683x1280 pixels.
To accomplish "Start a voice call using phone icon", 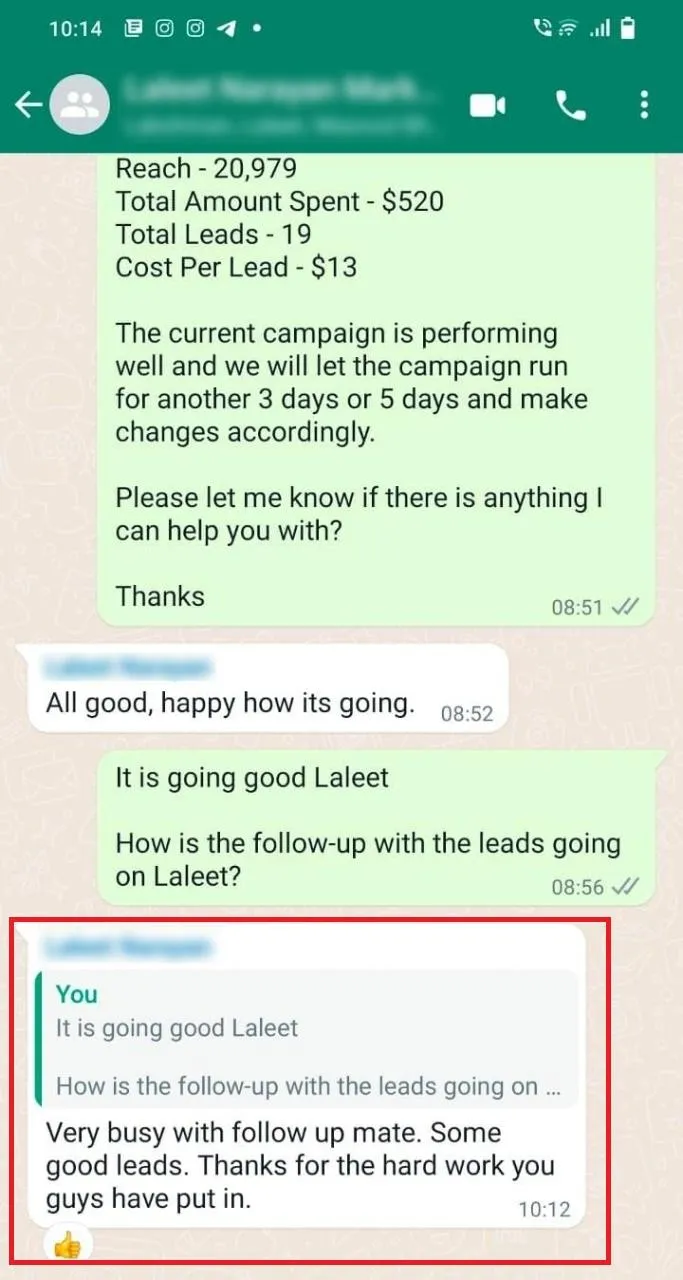I will click(571, 105).
